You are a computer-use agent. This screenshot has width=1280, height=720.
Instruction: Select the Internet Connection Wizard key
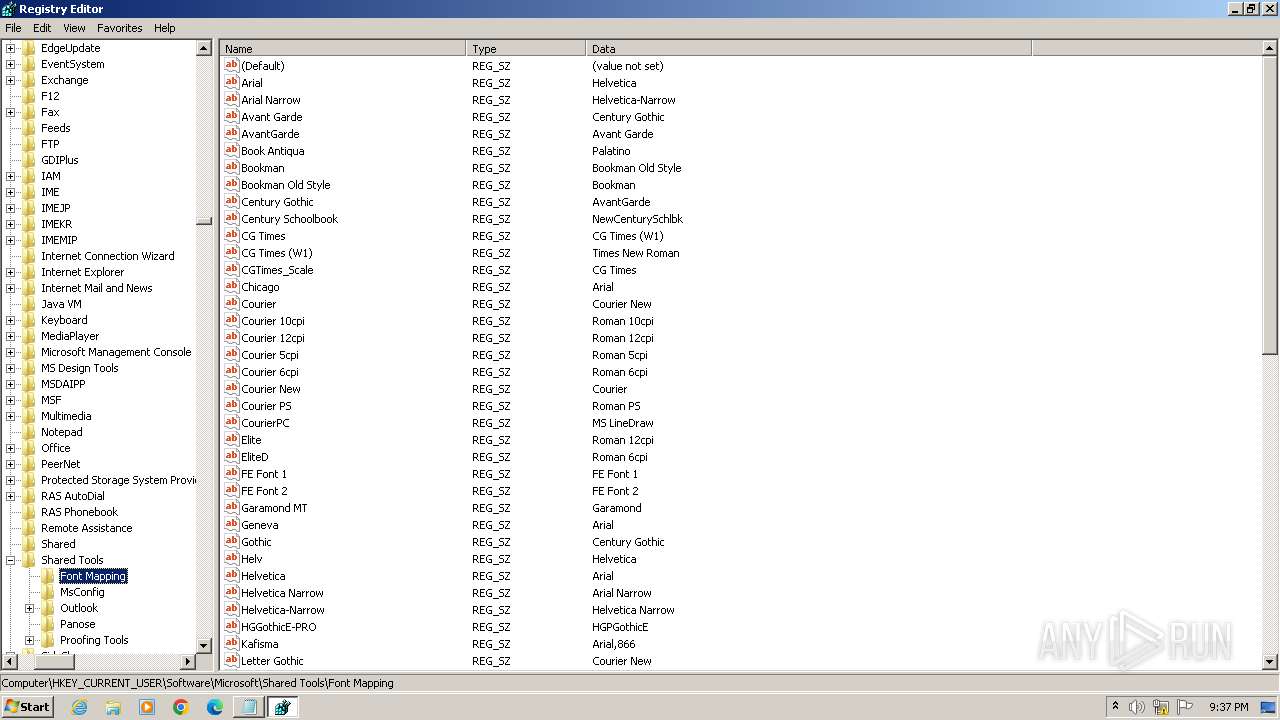pos(107,256)
